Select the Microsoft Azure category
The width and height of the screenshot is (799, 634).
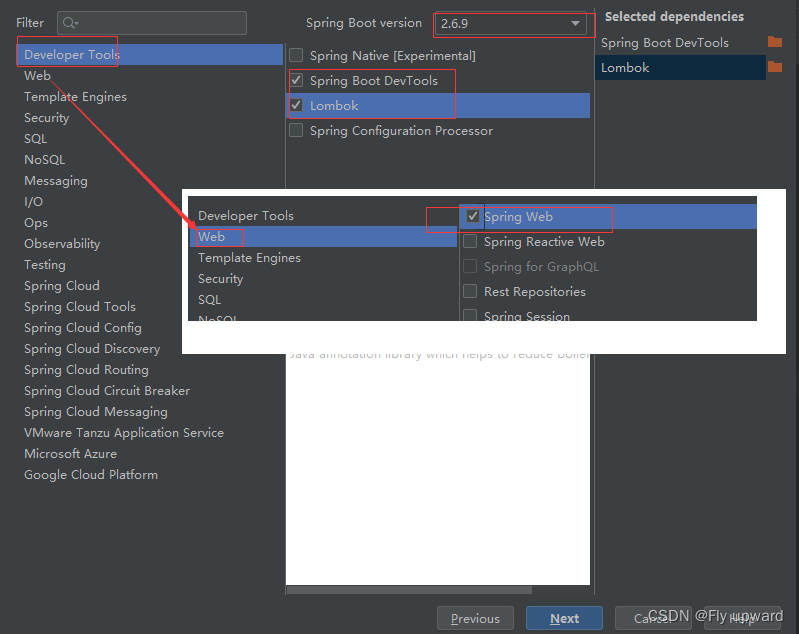coord(70,454)
